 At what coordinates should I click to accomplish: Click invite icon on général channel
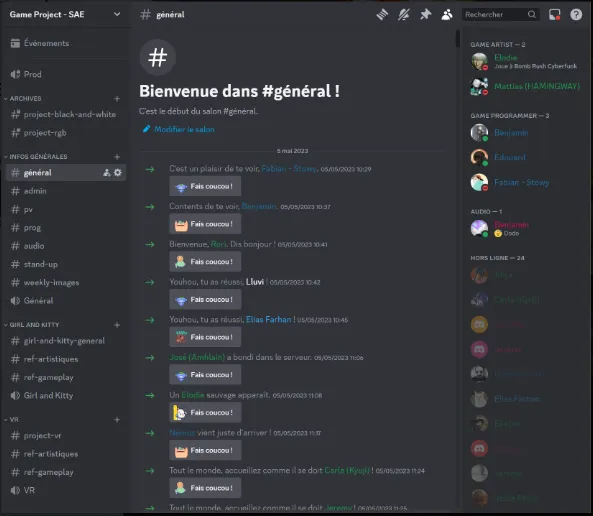click(x=107, y=173)
